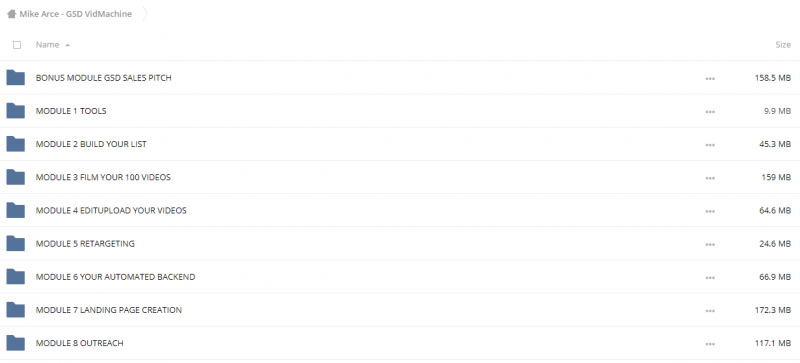Click the home icon in breadcrumb
Image resolution: width=800 pixels, height=363 pixels.
pos(11,14)
